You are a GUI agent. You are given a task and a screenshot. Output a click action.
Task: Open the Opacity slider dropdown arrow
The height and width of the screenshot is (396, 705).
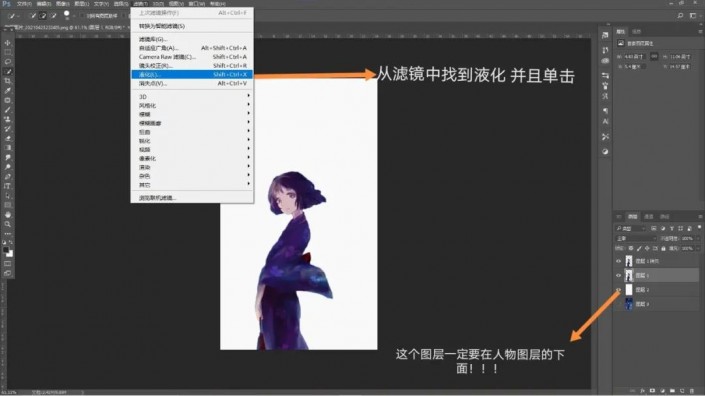click(x=697, y=239)
